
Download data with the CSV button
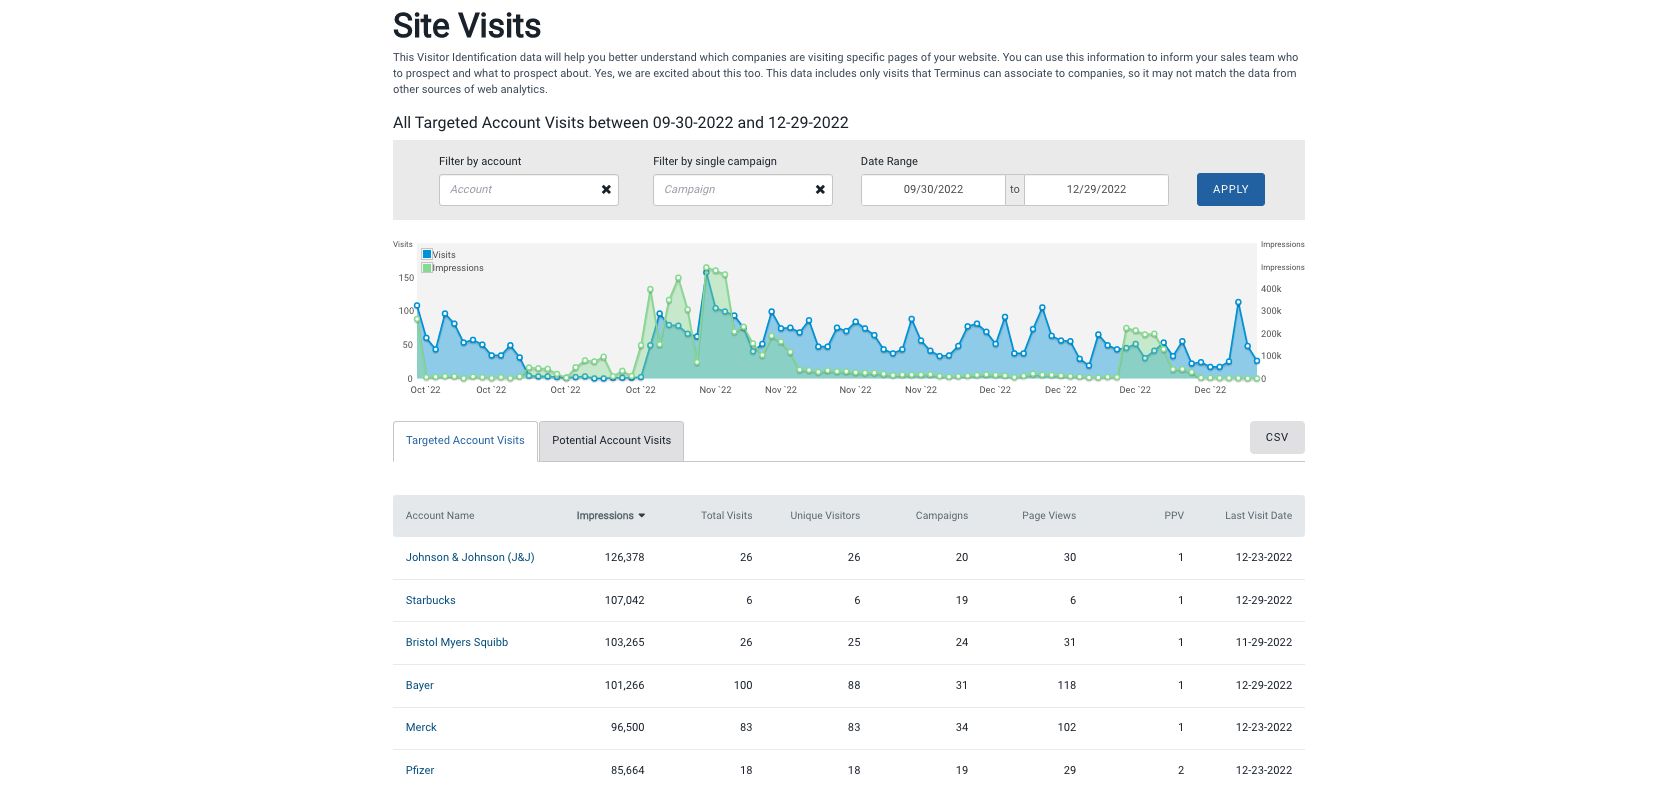point(1277,437)
